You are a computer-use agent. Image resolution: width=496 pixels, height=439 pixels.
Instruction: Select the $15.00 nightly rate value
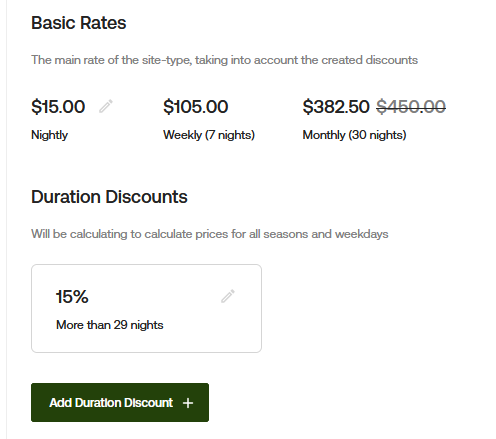[58, 107]
